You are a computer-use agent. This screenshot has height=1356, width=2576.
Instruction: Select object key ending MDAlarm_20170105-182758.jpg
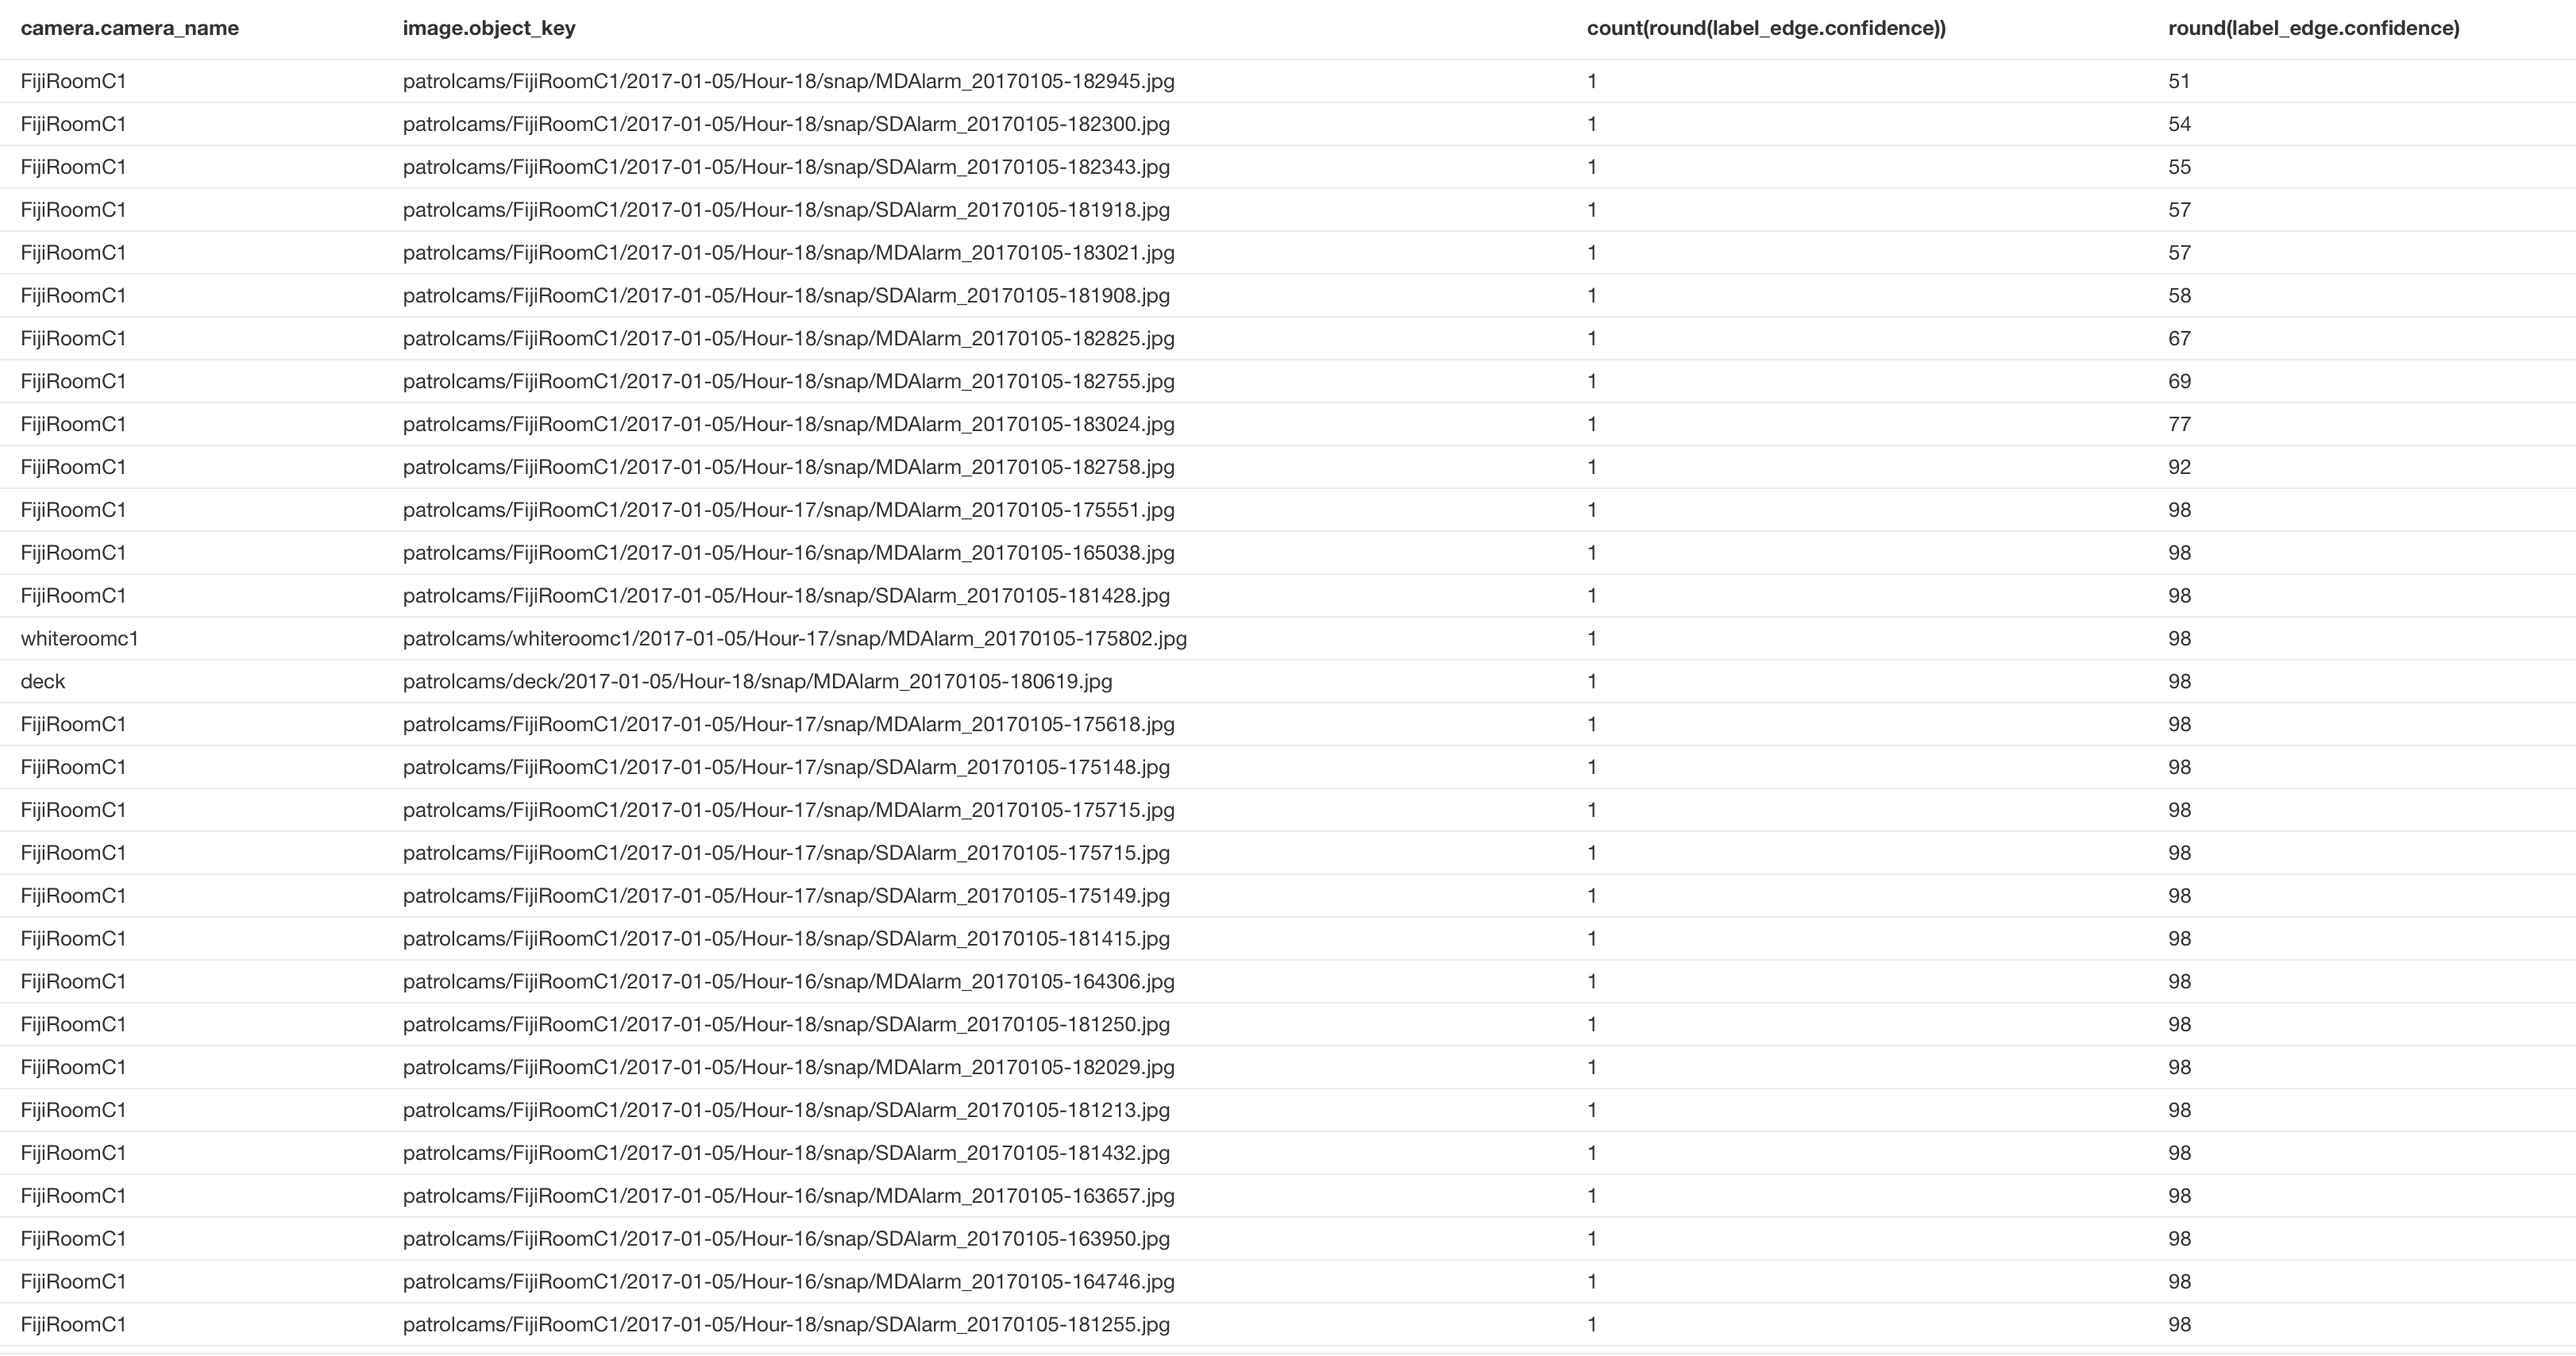point(788,468)
